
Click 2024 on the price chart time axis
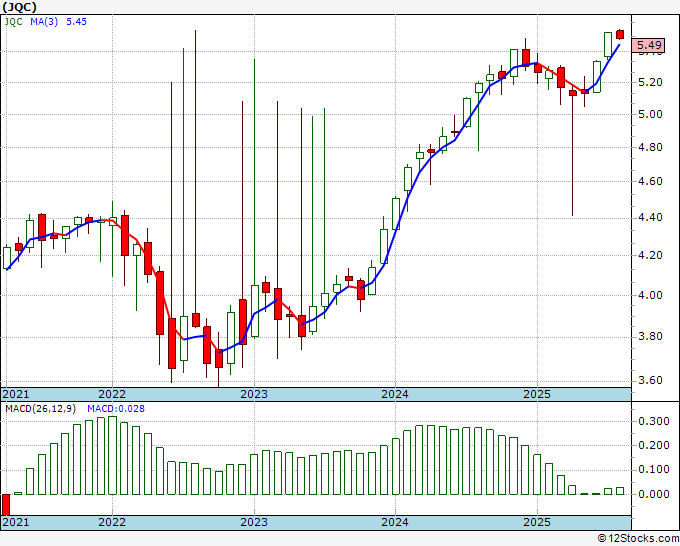395,394
